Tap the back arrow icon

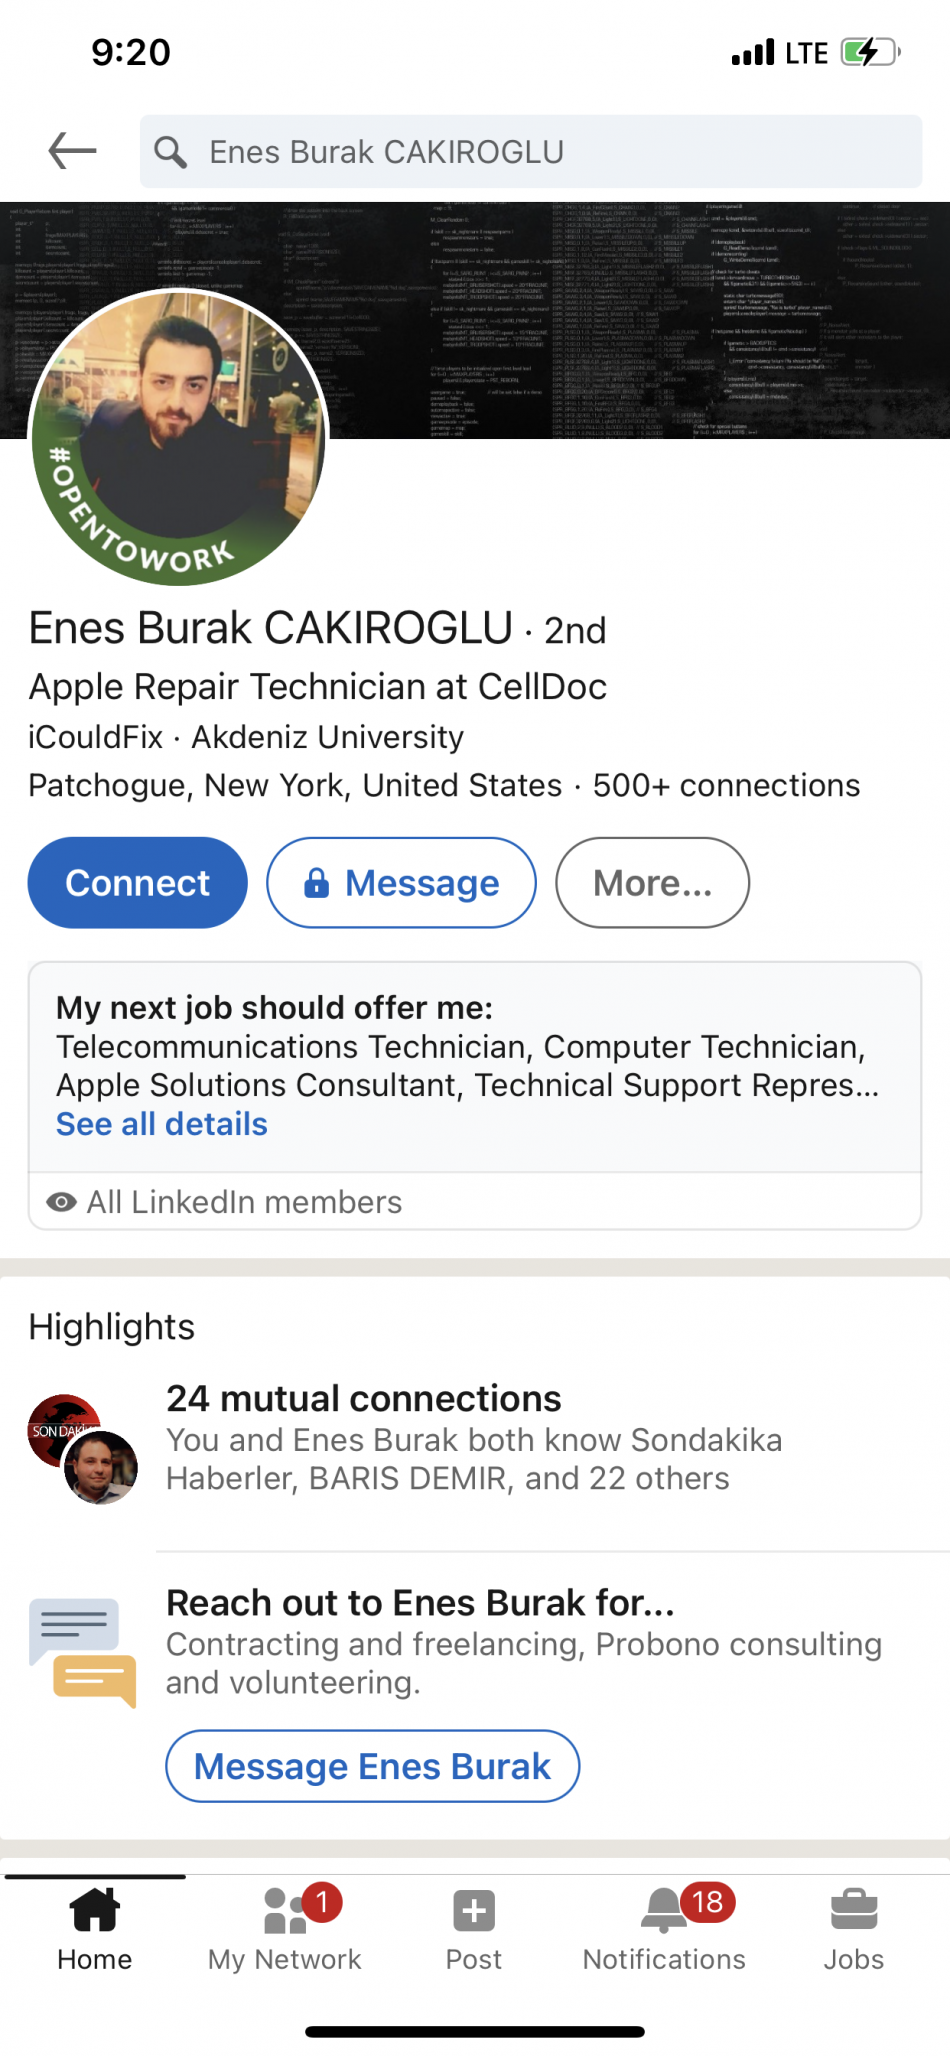72,151
